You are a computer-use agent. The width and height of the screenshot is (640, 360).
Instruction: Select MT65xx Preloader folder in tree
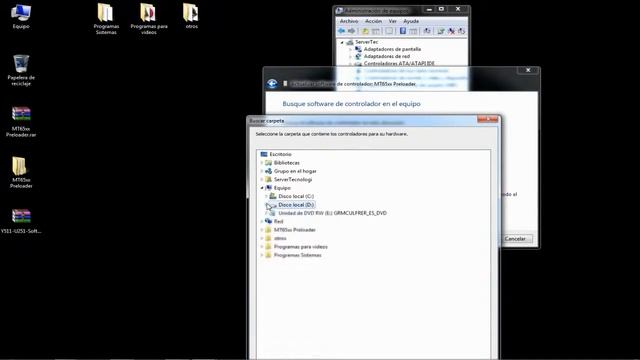[x=295, y=230]
